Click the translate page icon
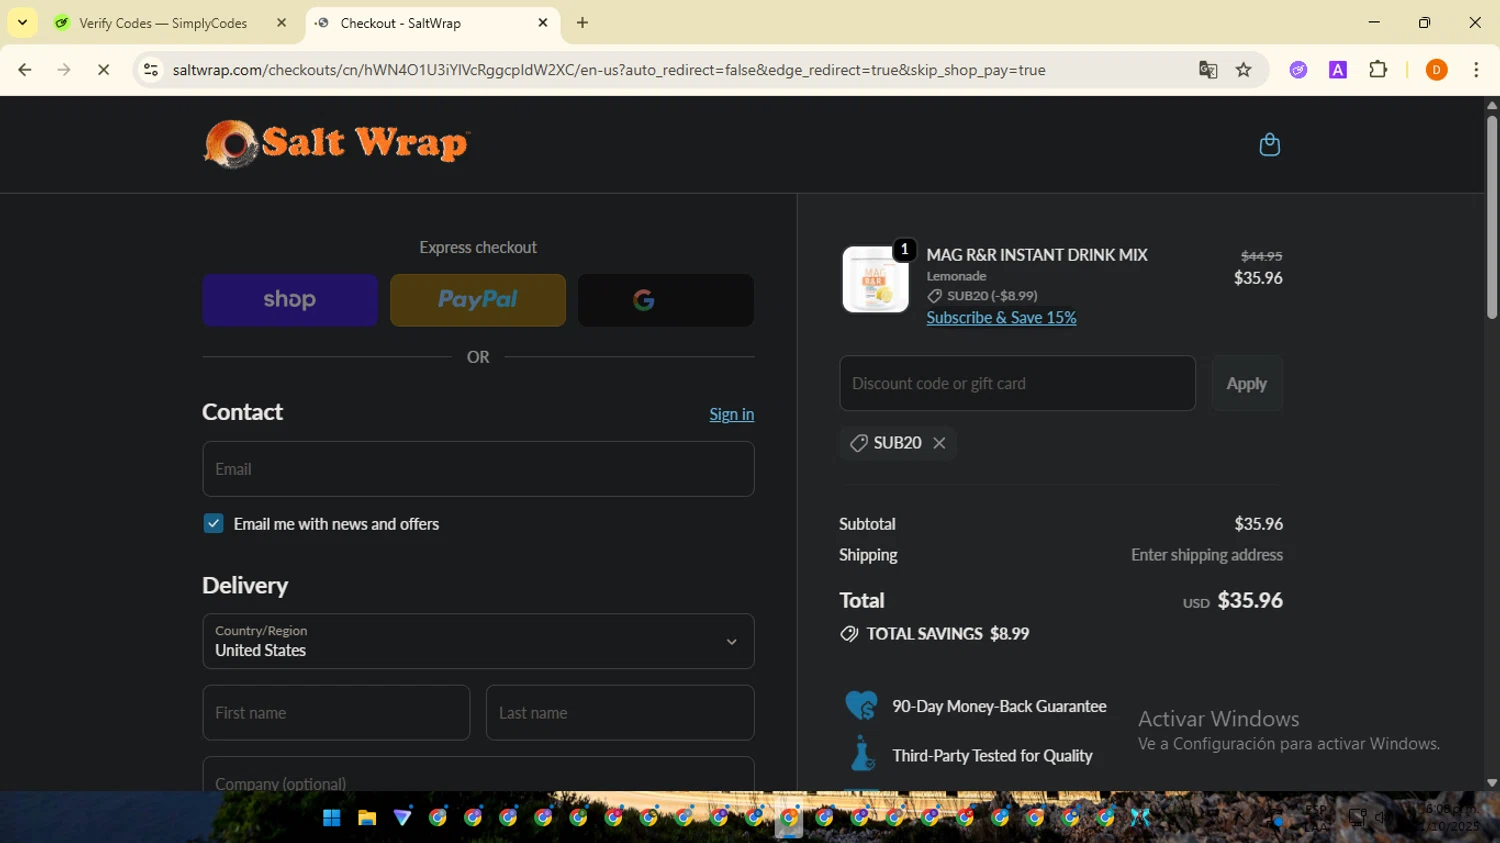Screen dimensions: 1500x843 pyautogui.click(x=1208, y=70)
